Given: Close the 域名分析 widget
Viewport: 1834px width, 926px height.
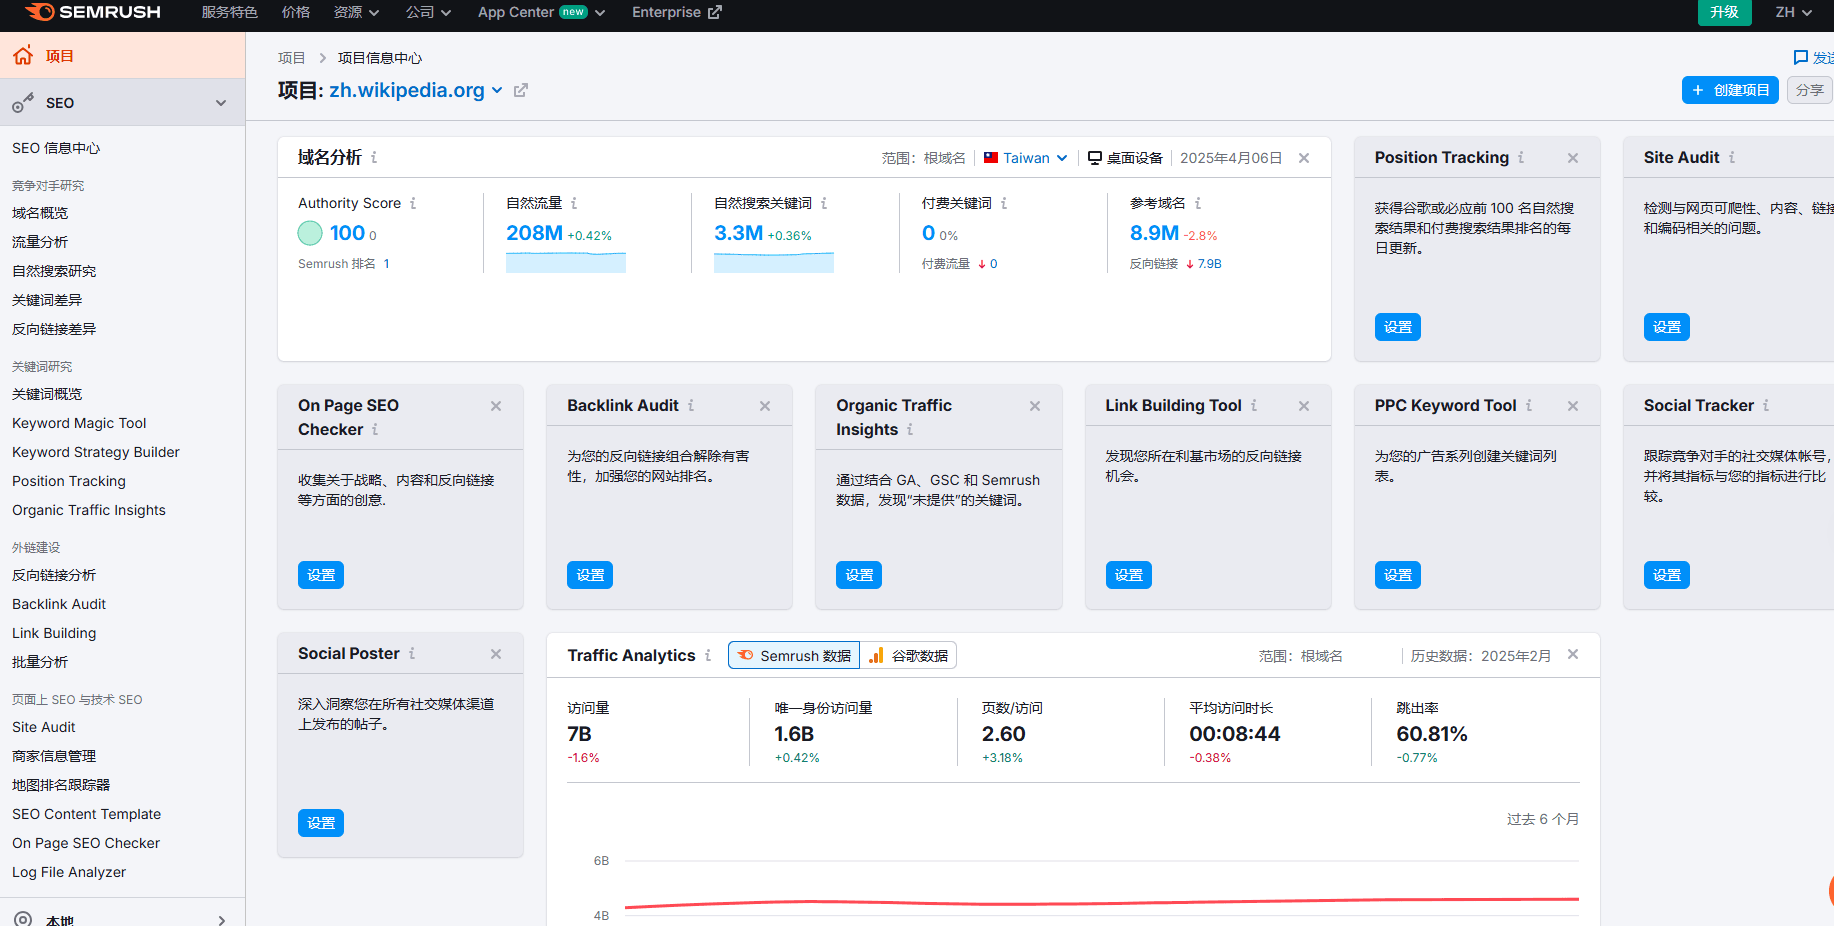Looking at the screenshot, I should (x=1304, y=158).
